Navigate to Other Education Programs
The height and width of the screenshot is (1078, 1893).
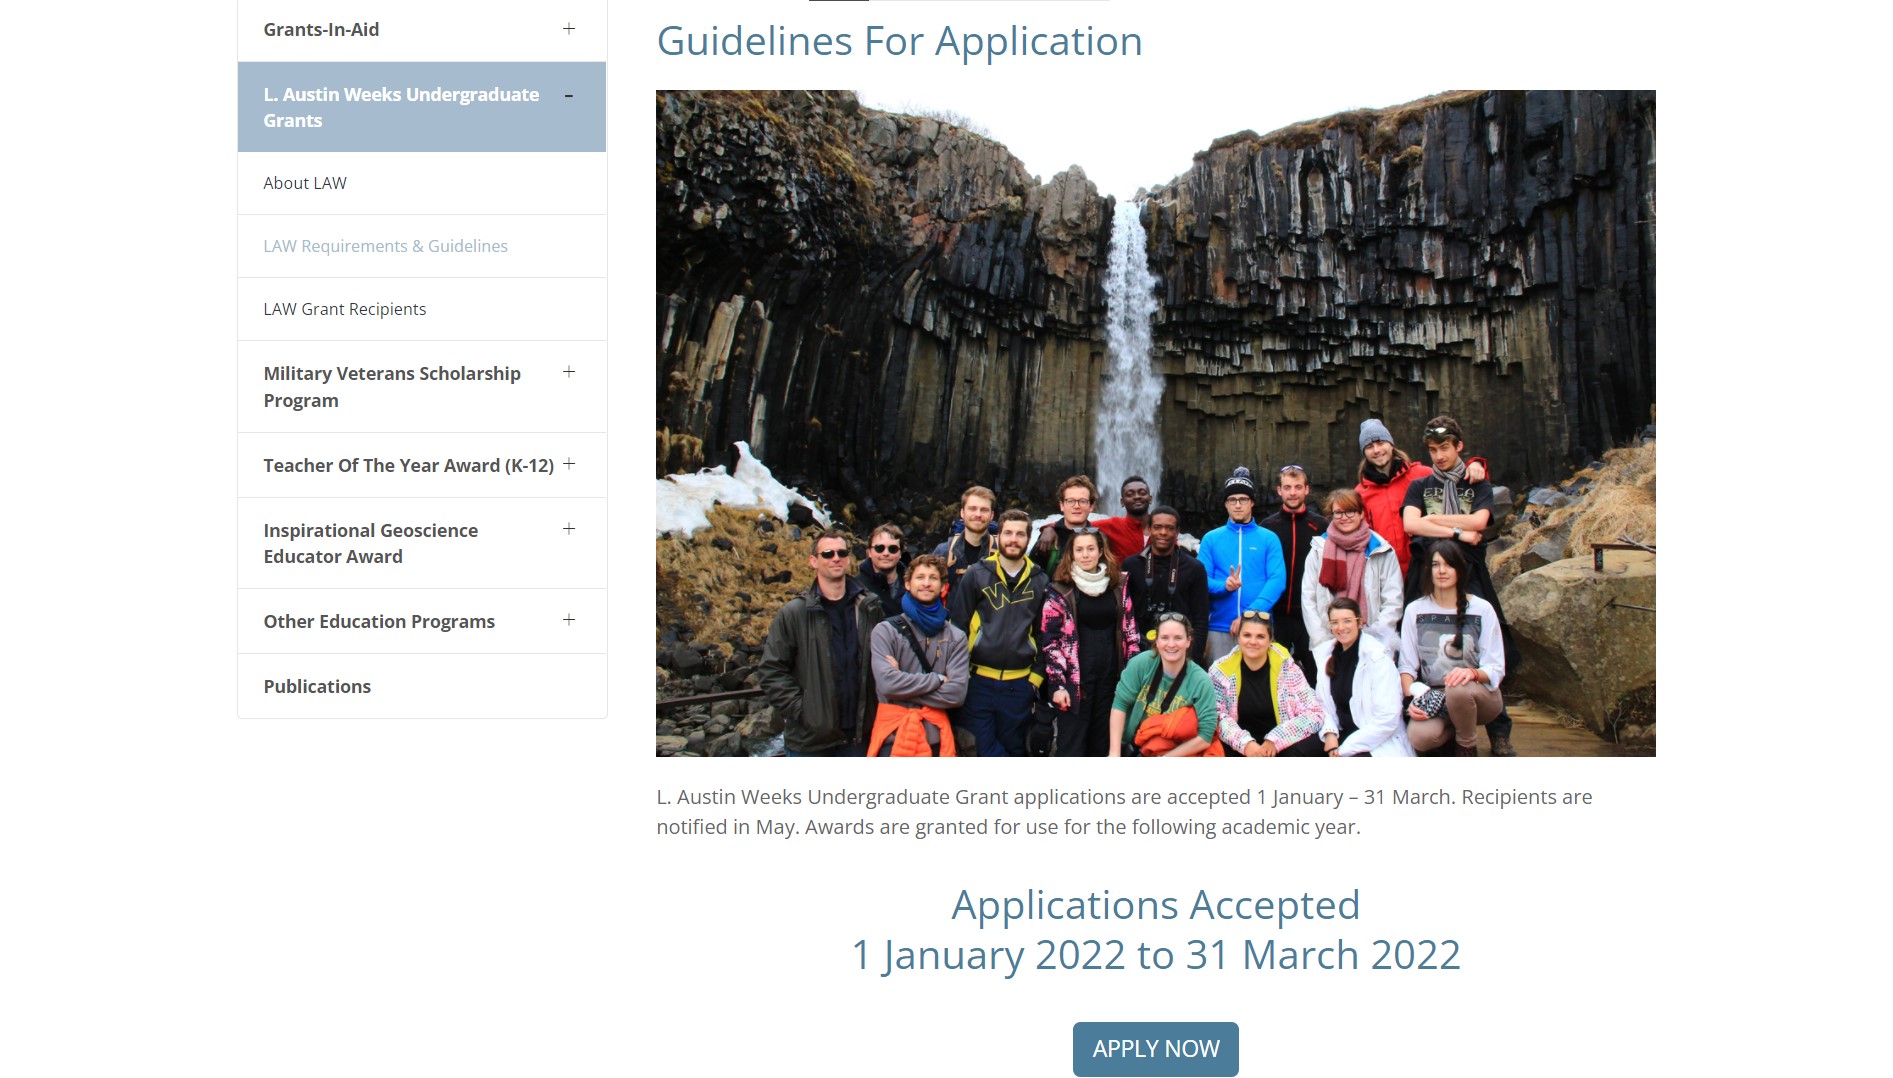[x=379, y=621]
